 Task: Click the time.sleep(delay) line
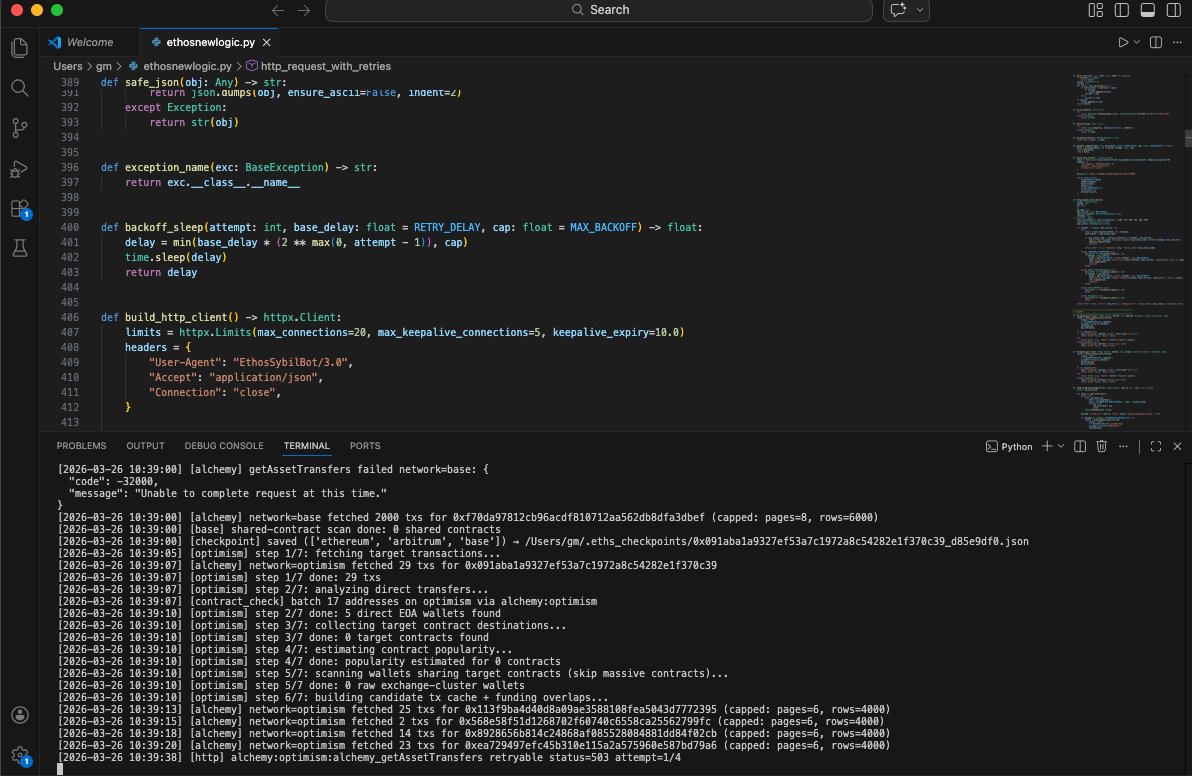coord(176,258)
